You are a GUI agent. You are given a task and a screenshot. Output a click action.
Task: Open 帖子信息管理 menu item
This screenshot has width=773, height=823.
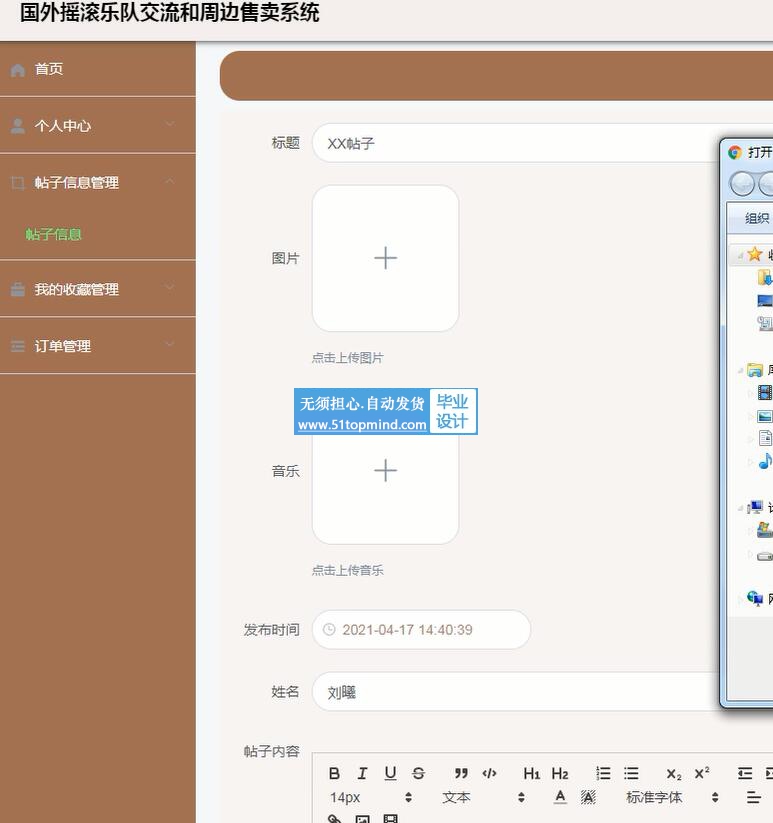click(x=98, y=182)
